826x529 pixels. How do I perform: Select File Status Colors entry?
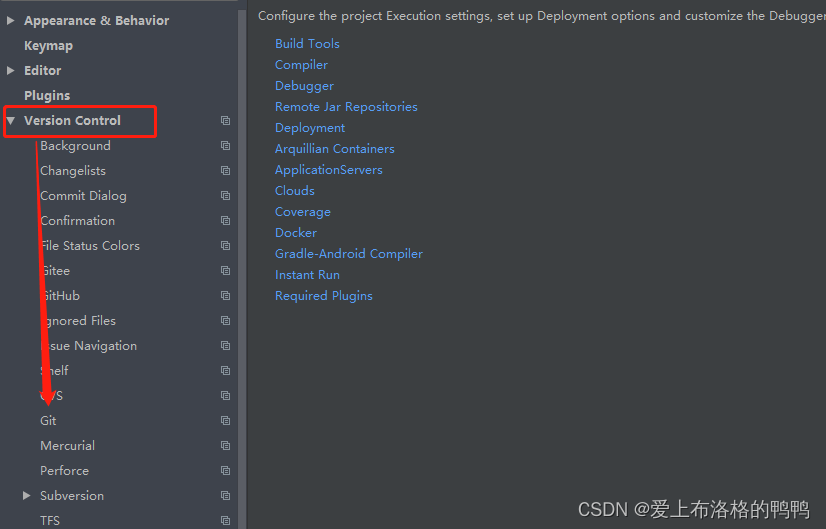coord(90,246)
